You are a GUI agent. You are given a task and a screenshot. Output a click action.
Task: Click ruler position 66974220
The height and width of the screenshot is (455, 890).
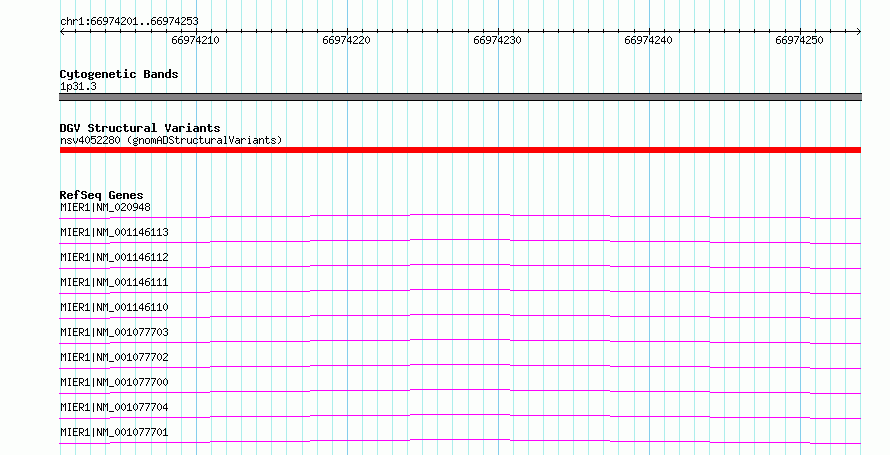click(346, 40)
